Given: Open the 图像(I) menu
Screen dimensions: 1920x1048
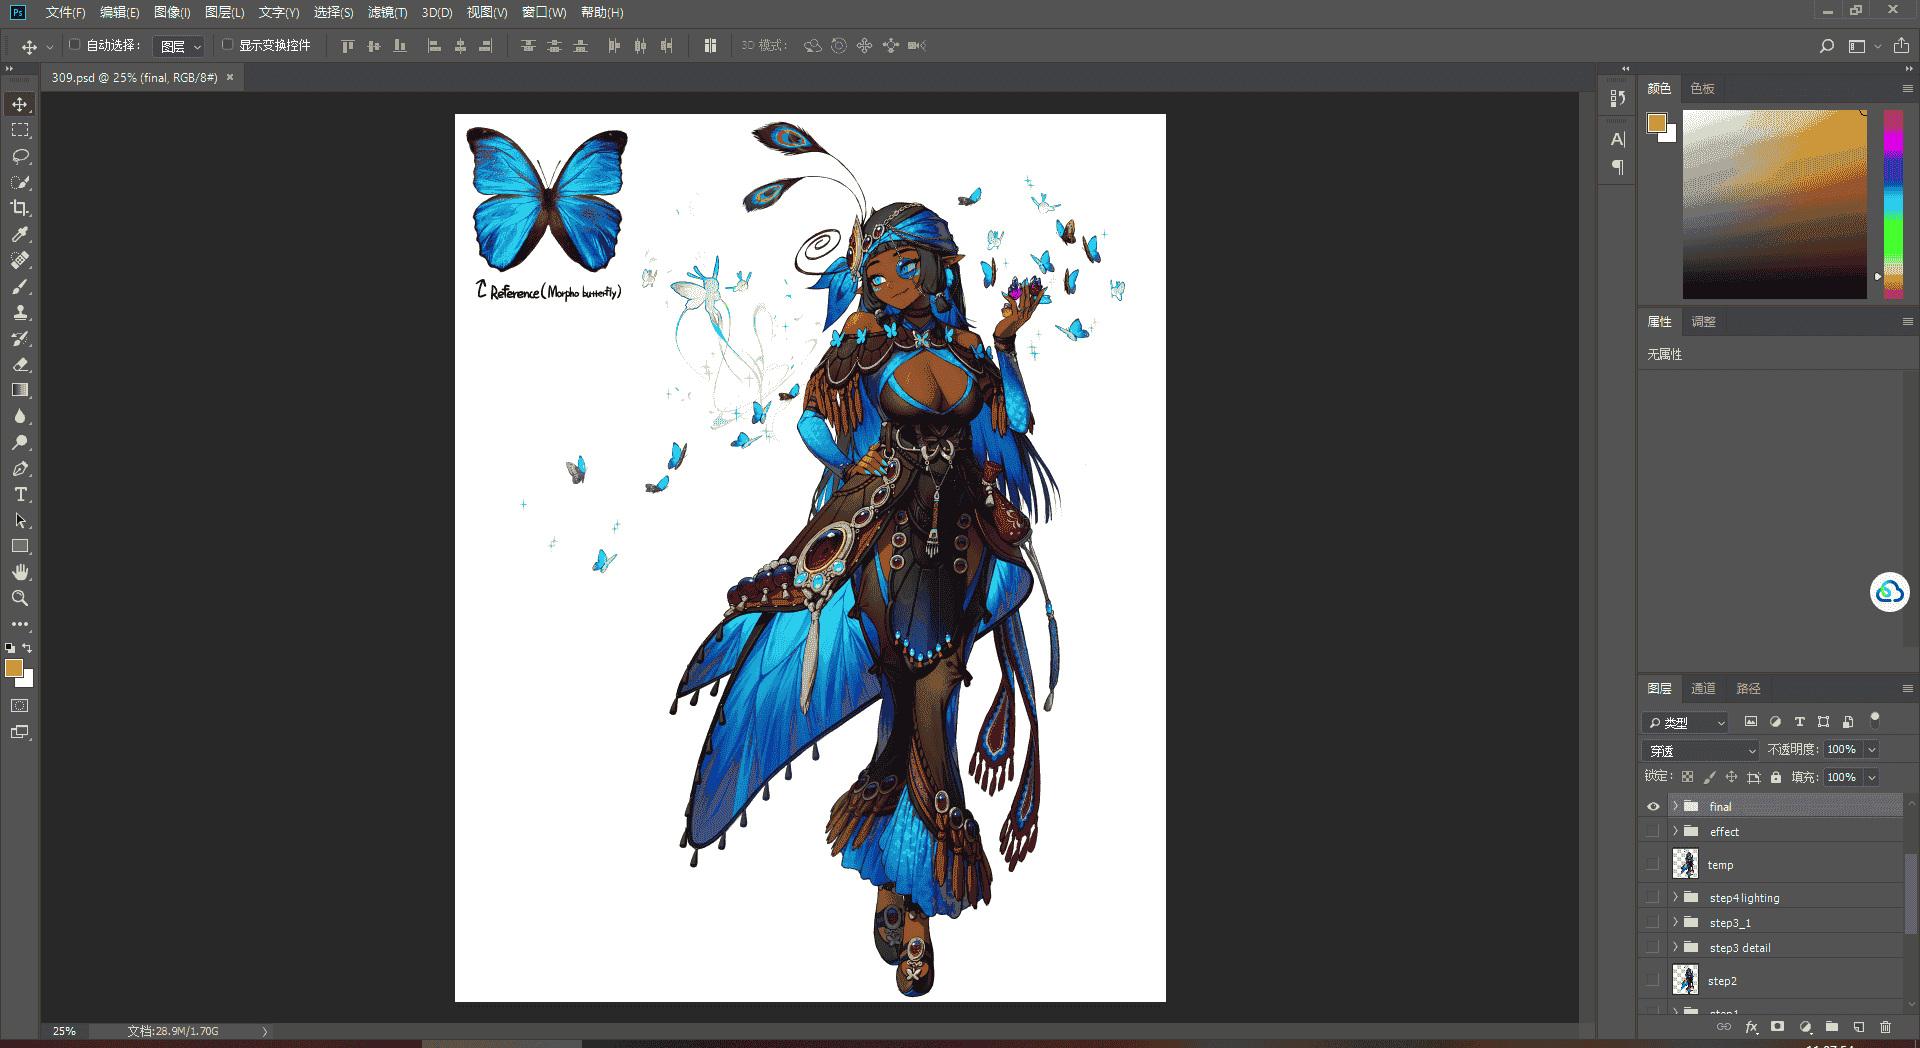Looking at the screenshot, I should point(172,12).
